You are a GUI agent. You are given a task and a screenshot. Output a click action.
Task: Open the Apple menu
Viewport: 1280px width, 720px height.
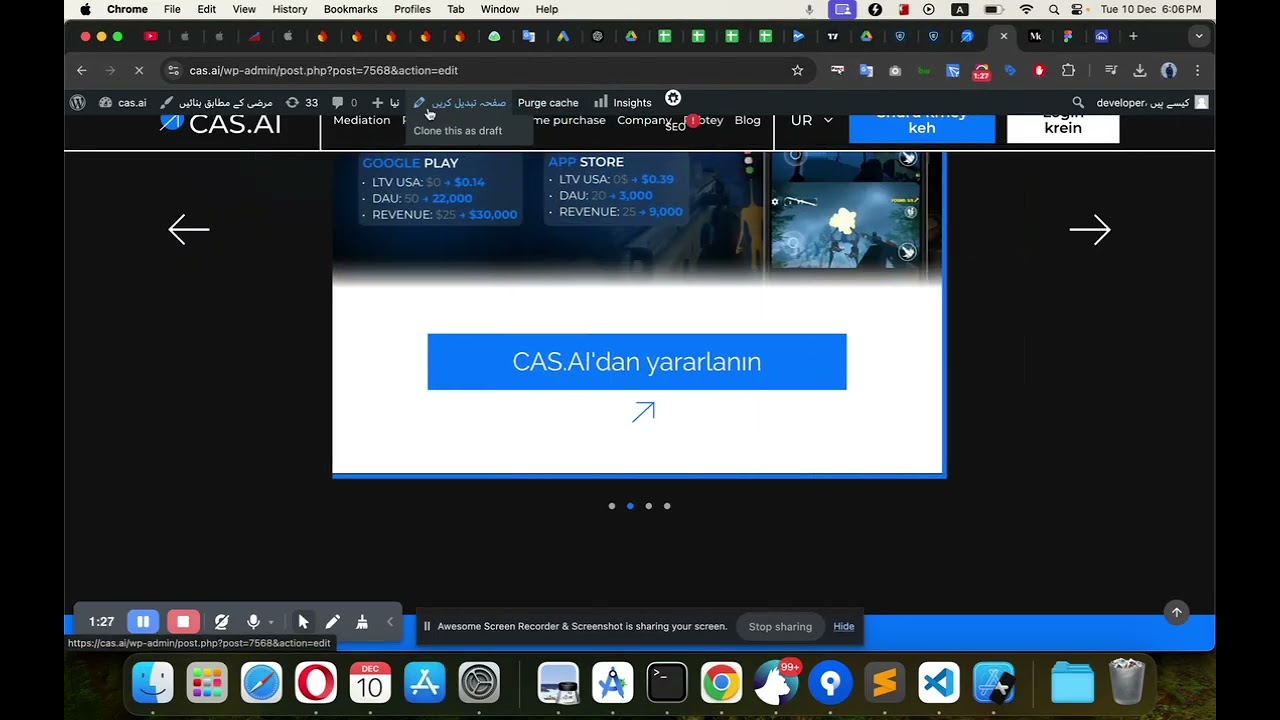(85, 9)
